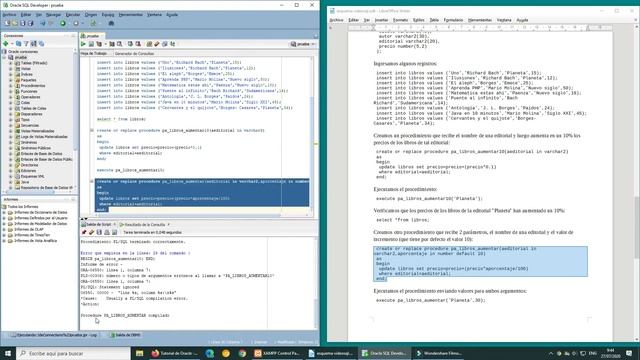Click the pin icon in script output toolbar
This screenshot has height=360, width=640.
pos(84,232)
